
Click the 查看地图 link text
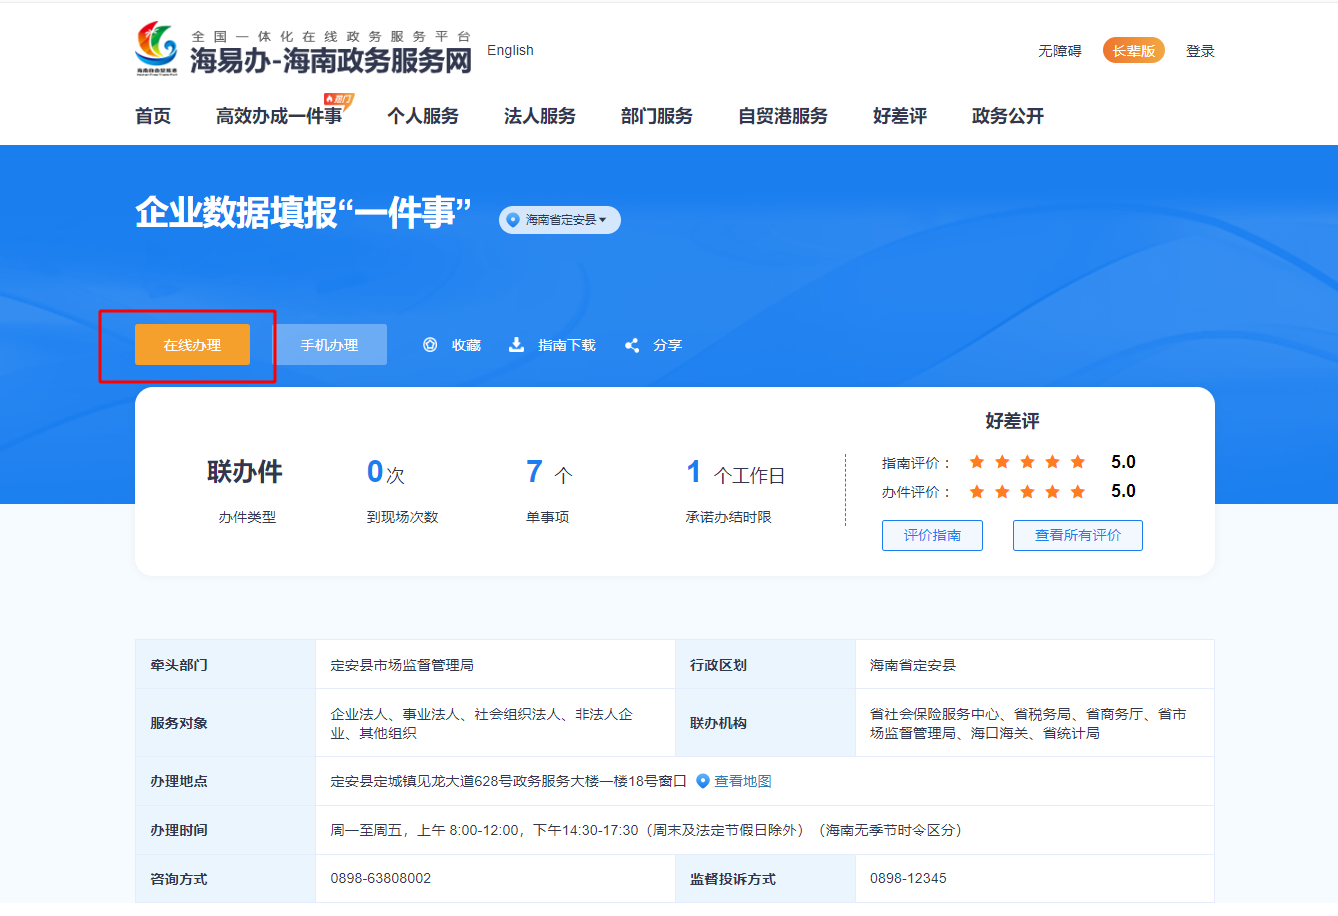743,781
